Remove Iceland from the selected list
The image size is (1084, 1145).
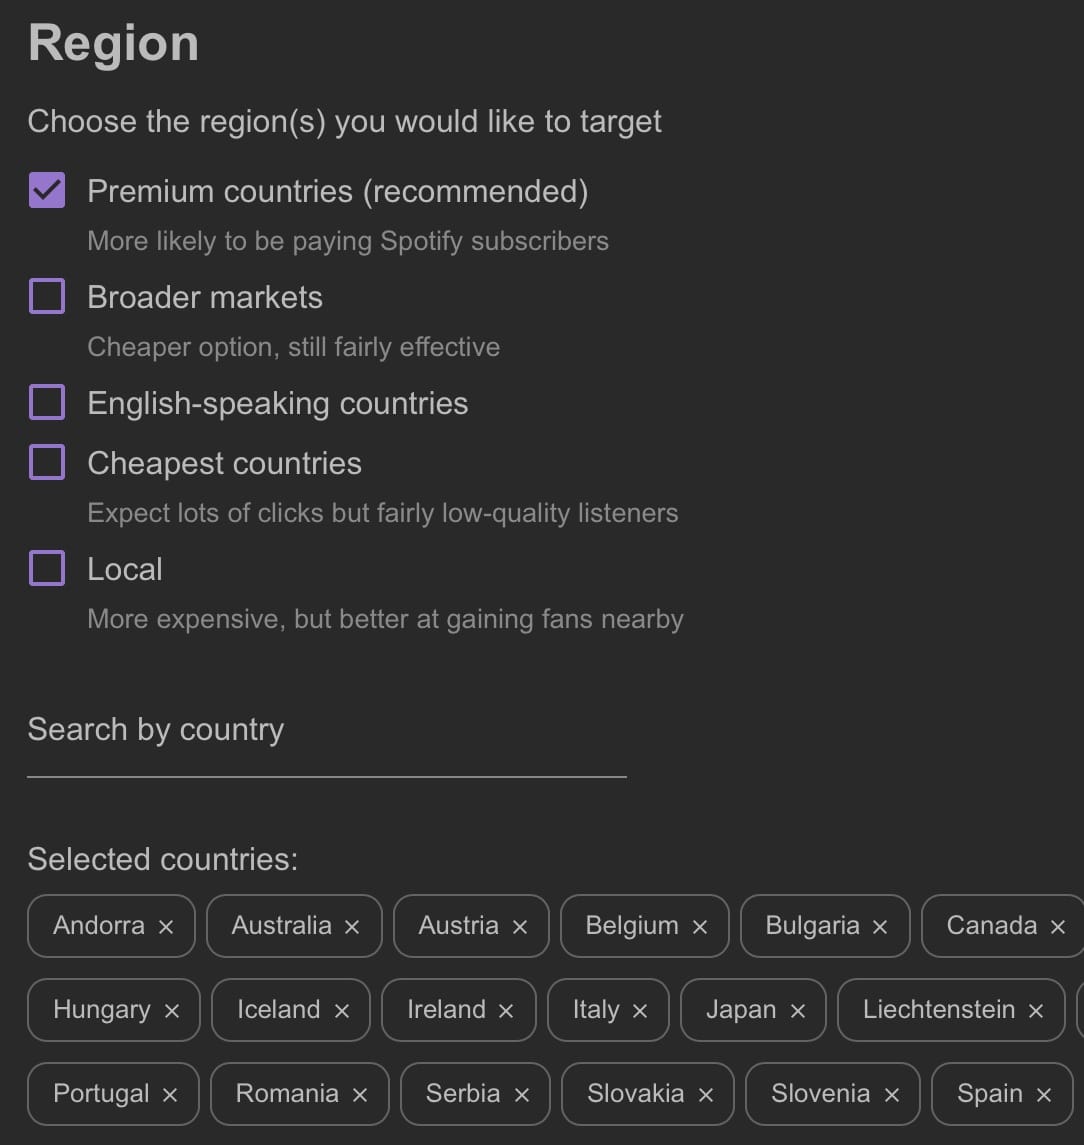[342, 1011]
